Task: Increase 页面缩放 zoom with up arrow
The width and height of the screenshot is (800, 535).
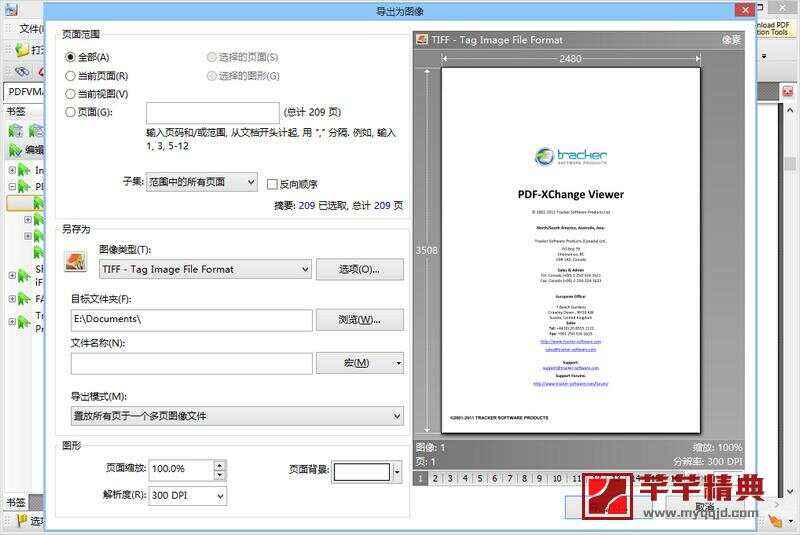Action: (x=219, y=465)
